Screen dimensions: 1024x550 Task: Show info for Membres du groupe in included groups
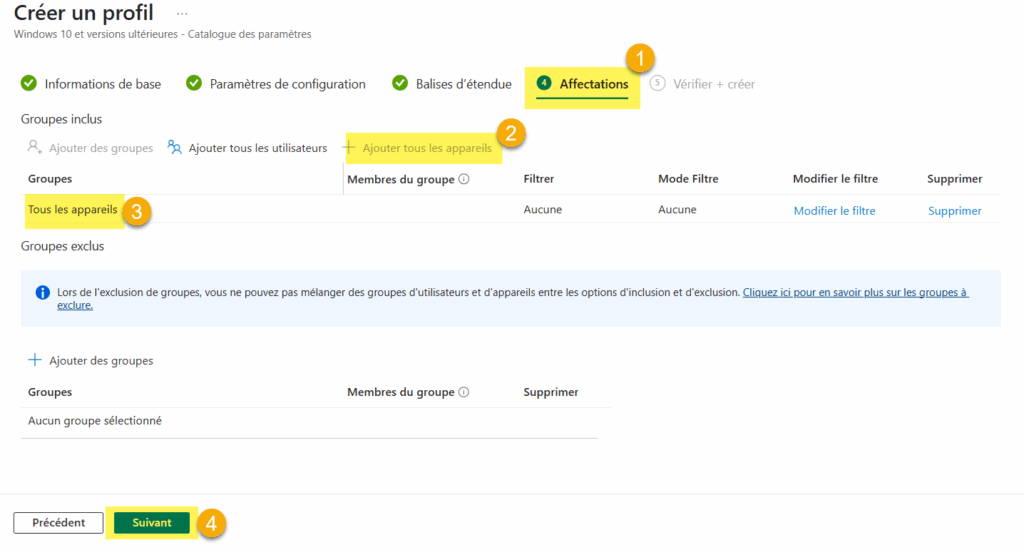[x=464, y=179]
